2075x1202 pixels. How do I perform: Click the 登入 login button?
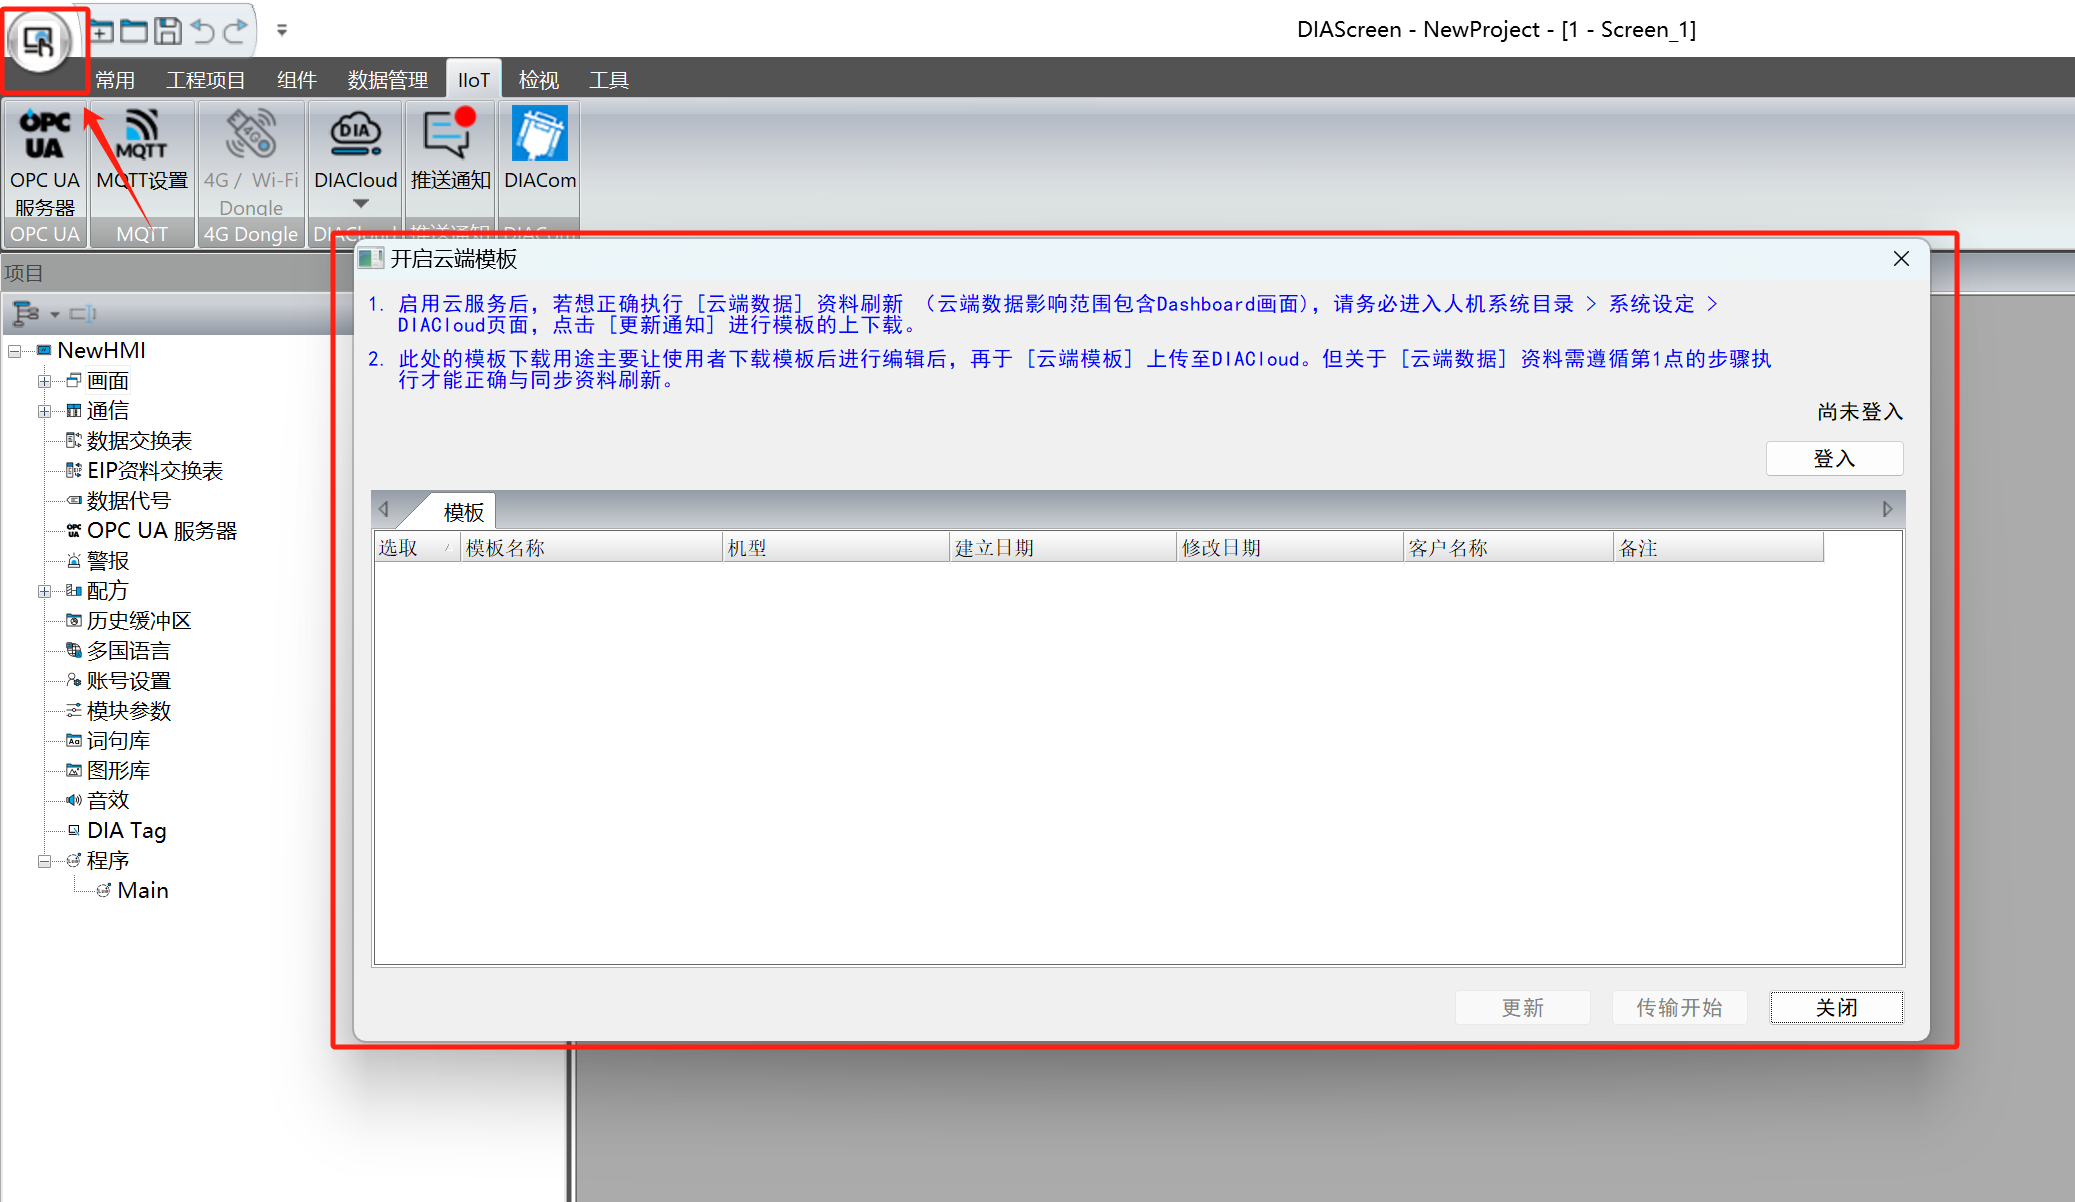(1833, 459)
